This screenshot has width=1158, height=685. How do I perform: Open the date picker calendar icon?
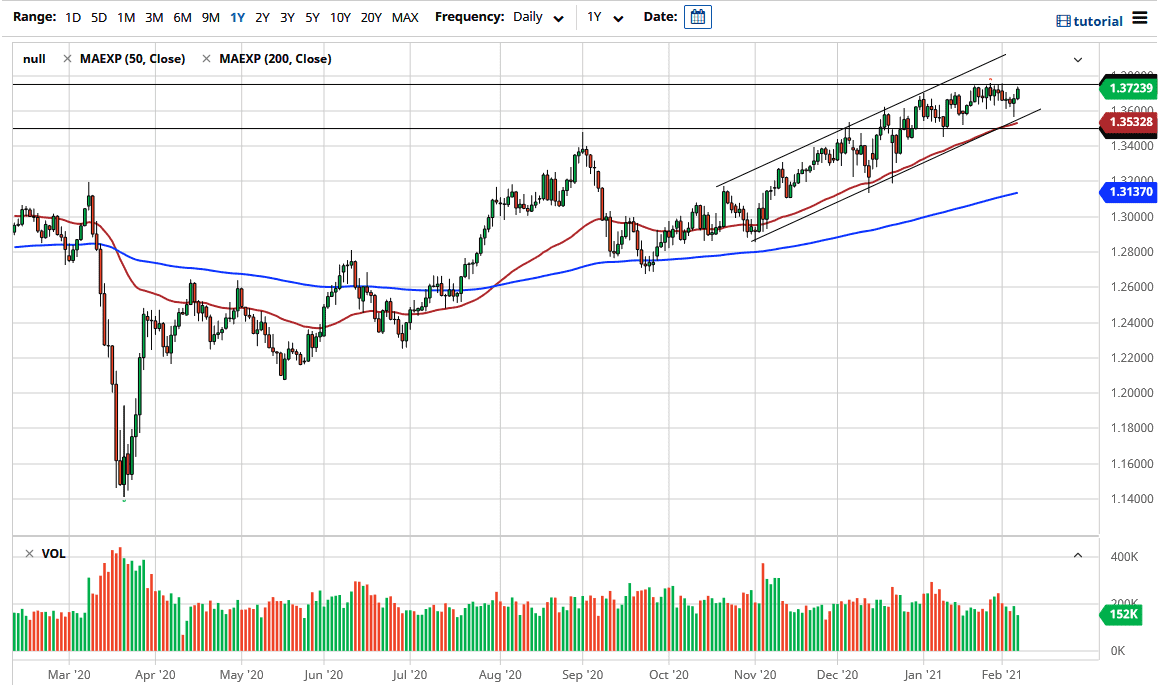pyautogui.click(x=697, y=17)
